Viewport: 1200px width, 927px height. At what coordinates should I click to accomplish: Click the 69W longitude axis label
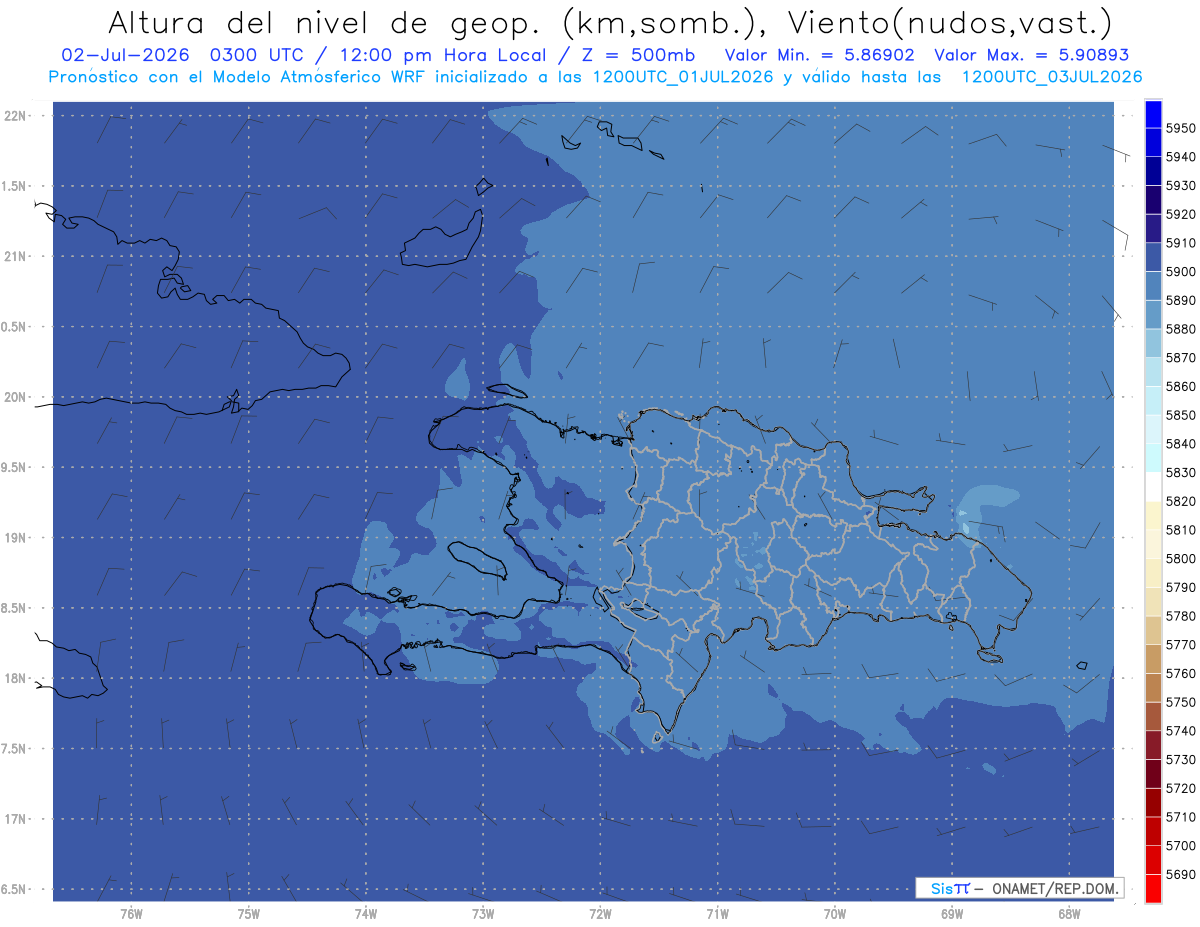point(952,914)
